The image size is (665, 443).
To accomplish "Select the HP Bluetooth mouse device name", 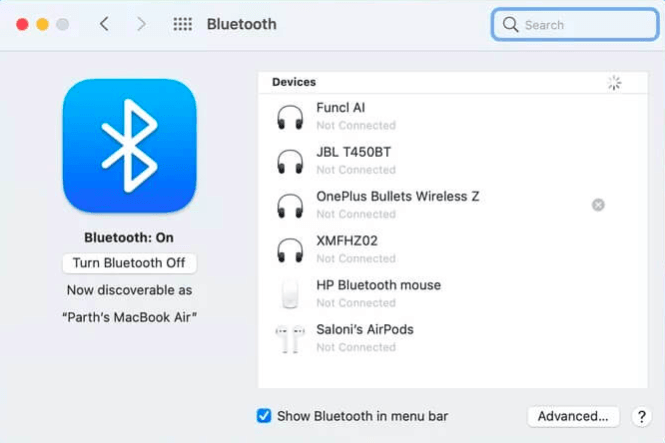I will point(379,285).
